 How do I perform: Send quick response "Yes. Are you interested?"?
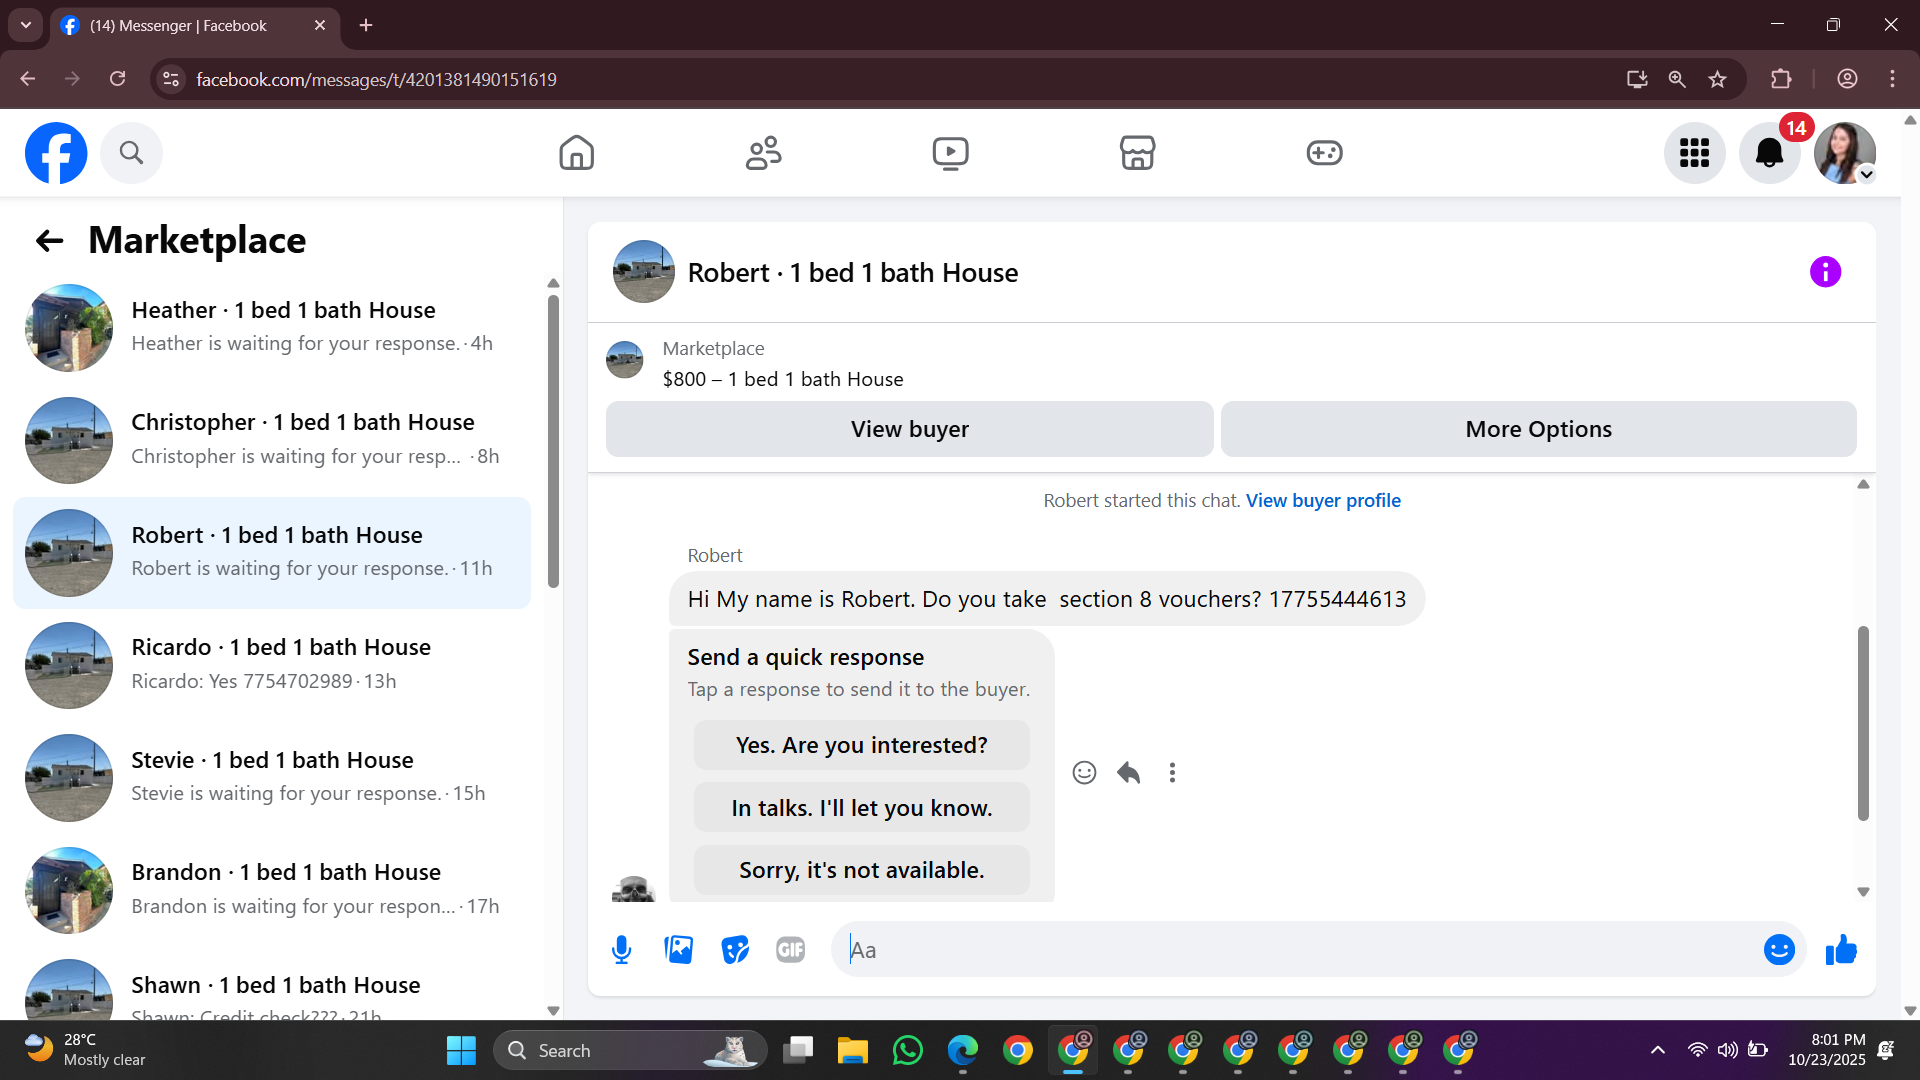point(861,746)
